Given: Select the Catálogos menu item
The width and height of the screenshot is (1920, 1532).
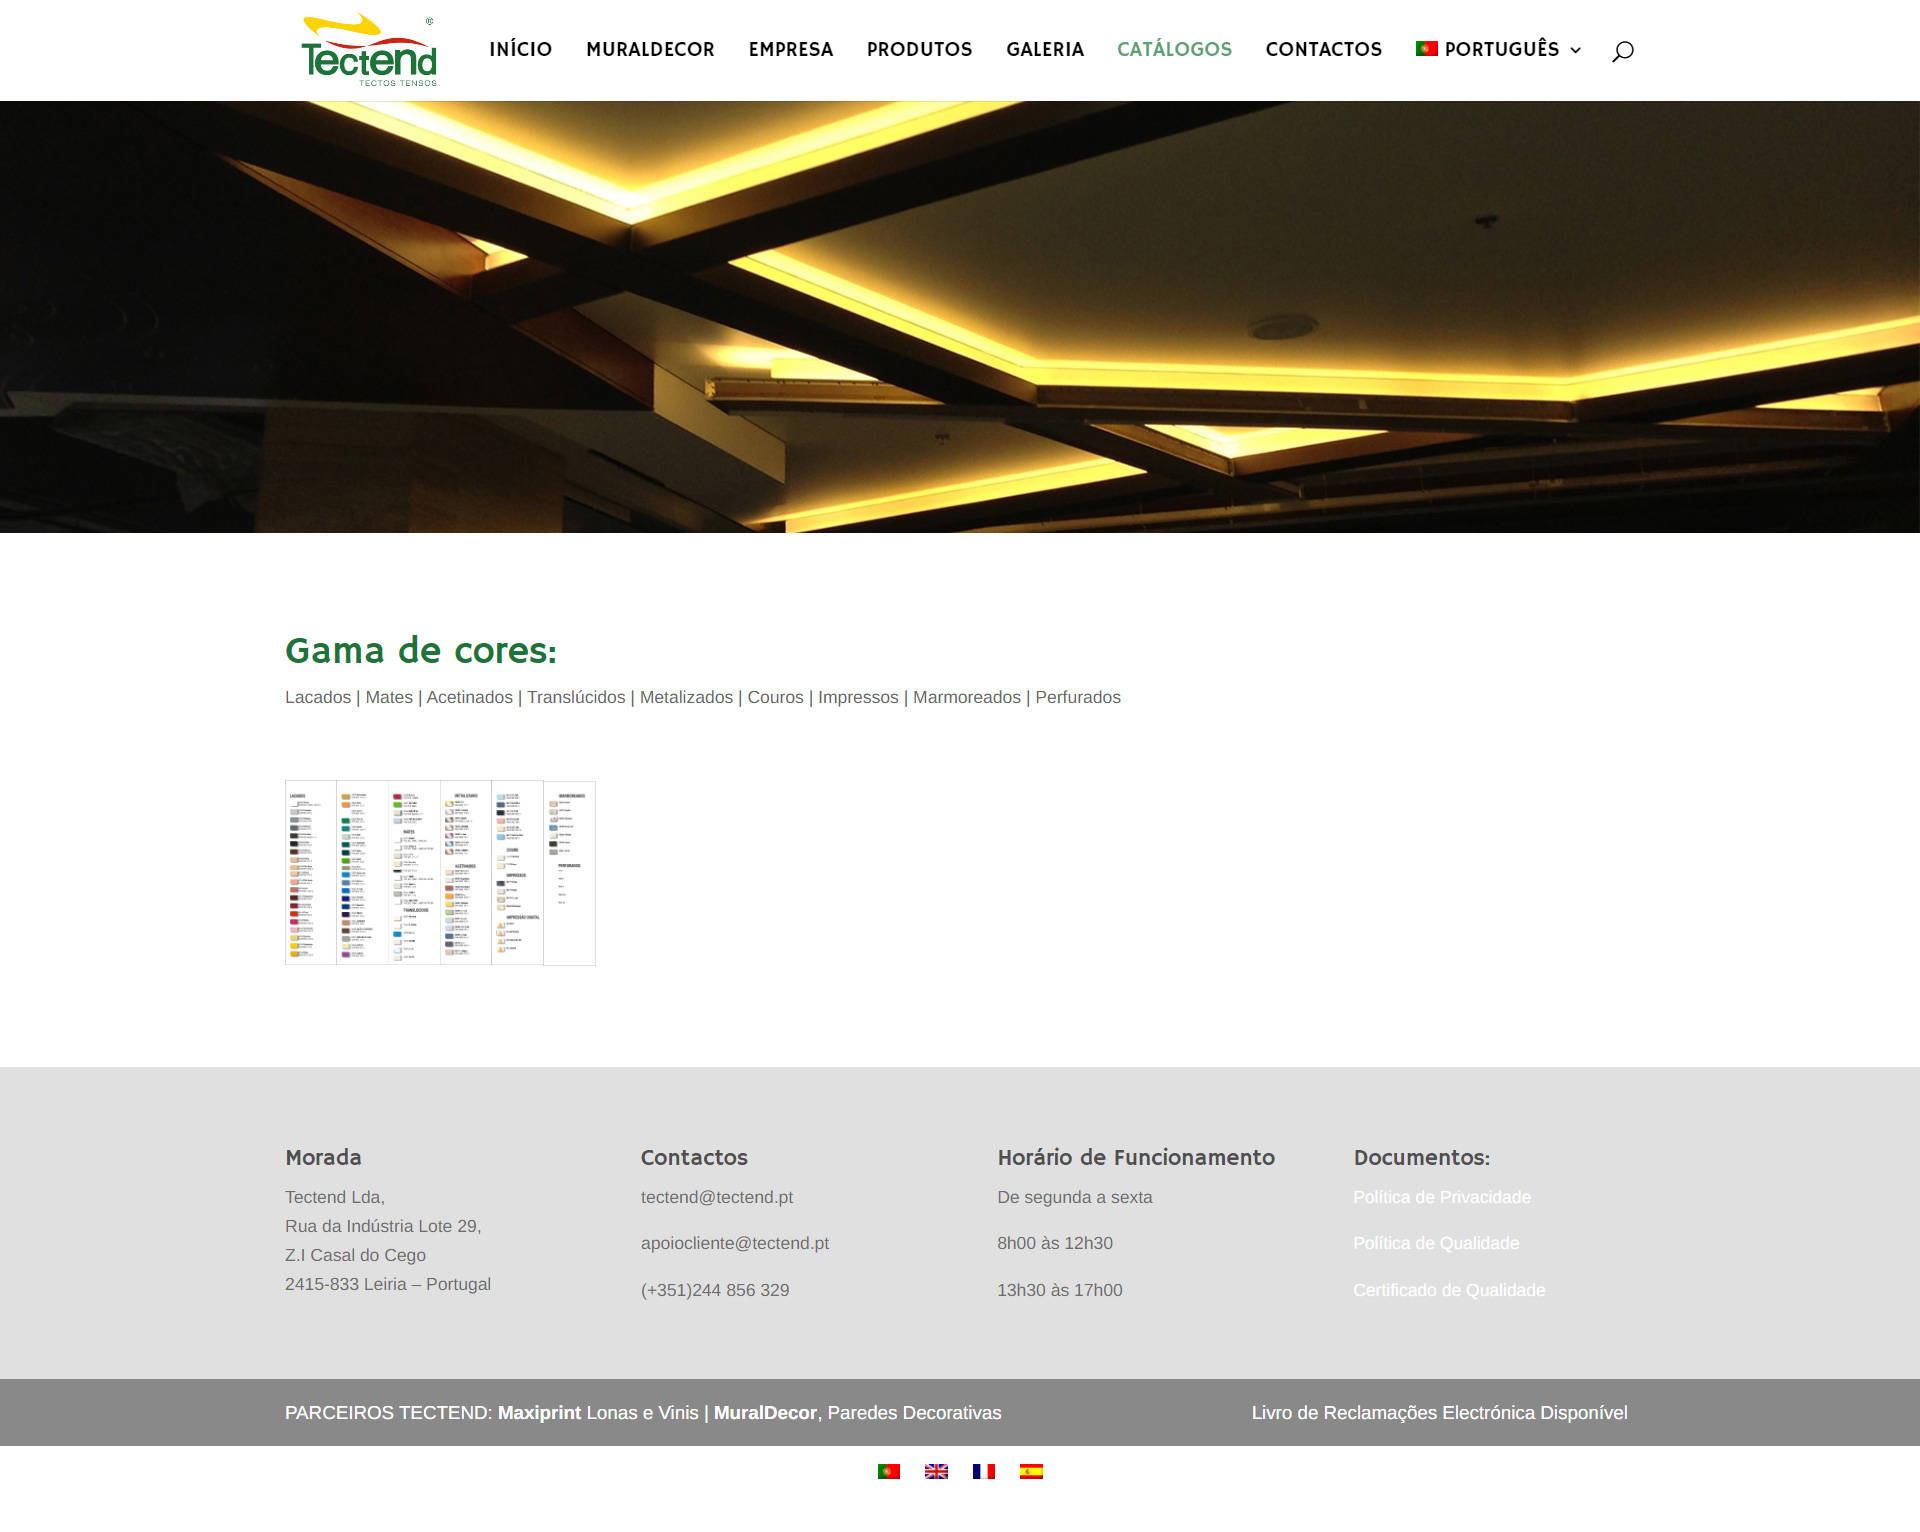Looking at the screenshot, I should coord(1174,49).
